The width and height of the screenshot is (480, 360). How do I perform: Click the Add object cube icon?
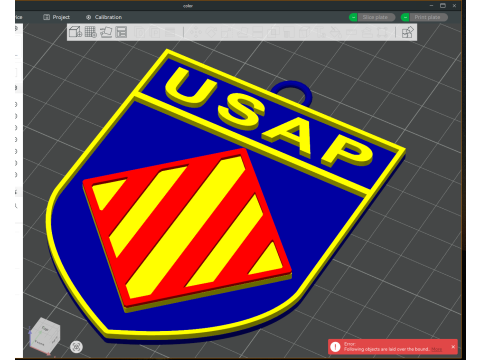(75, 32)
